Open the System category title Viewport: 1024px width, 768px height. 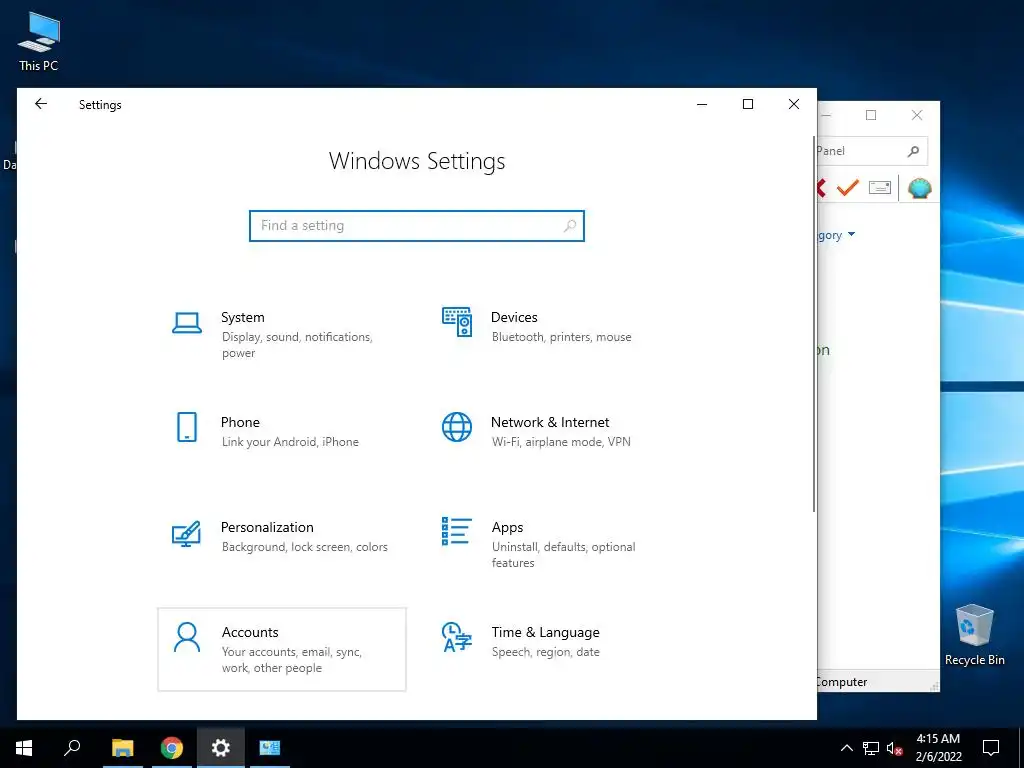242,317
